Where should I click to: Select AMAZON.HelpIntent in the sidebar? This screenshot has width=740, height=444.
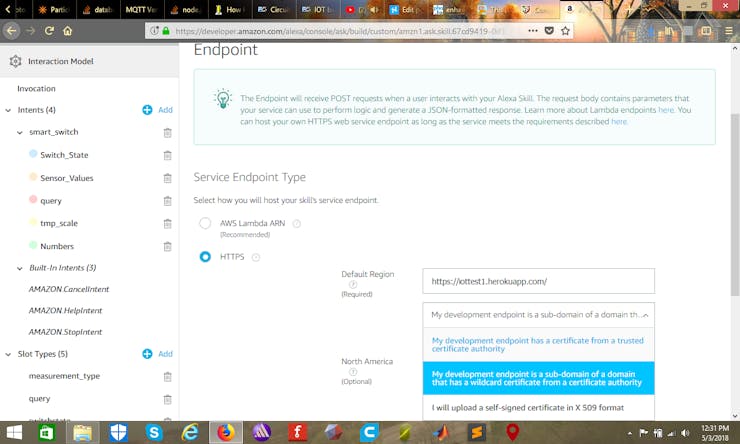65,310
